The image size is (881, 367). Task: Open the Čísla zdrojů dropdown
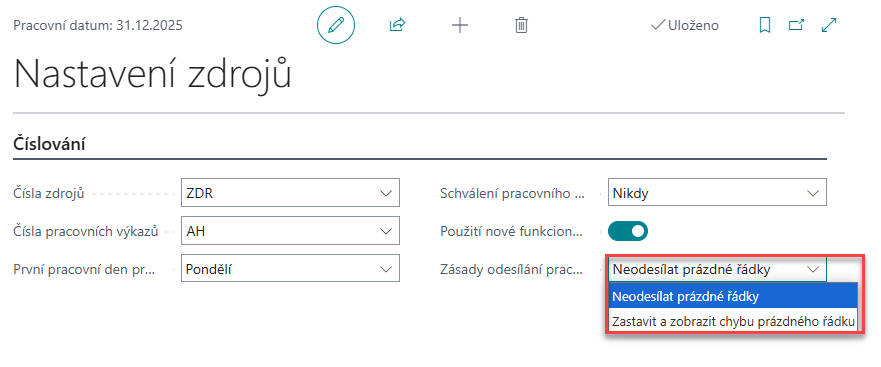click(385, 193)
